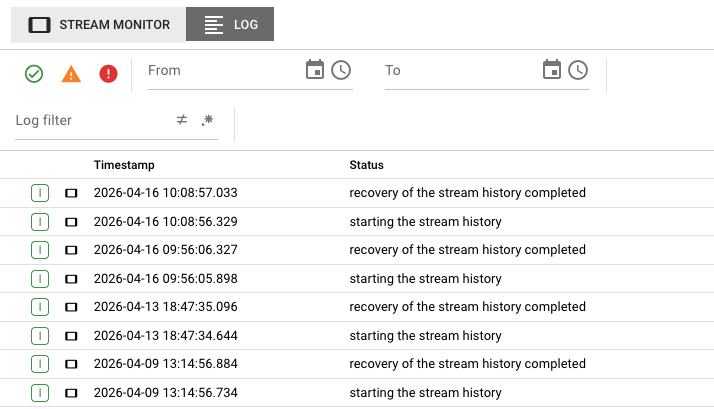Viewport: 714px width, 409px height.
Task: Toggle the not-equal invert filter icon
Action: pos(182,120)
